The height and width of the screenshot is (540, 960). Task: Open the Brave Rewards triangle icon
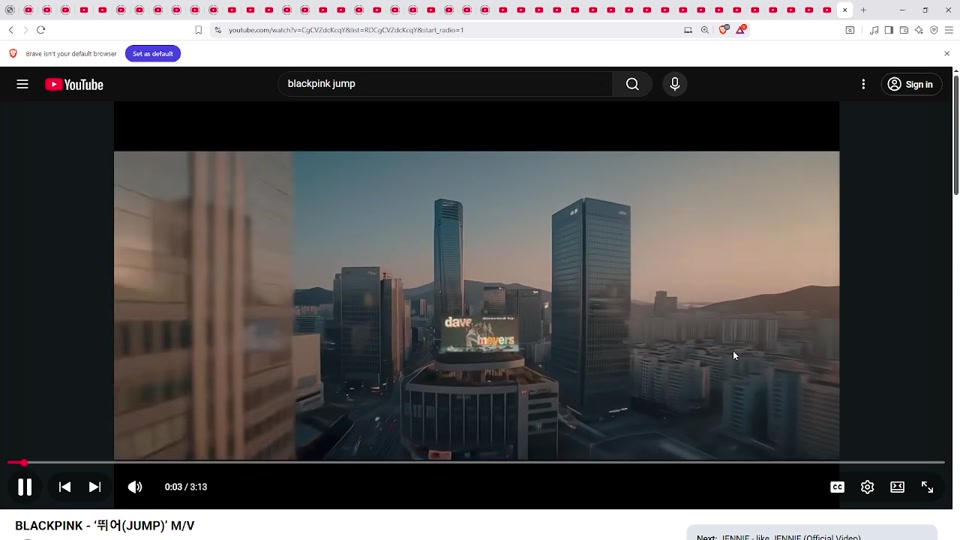tap(741, 30)
